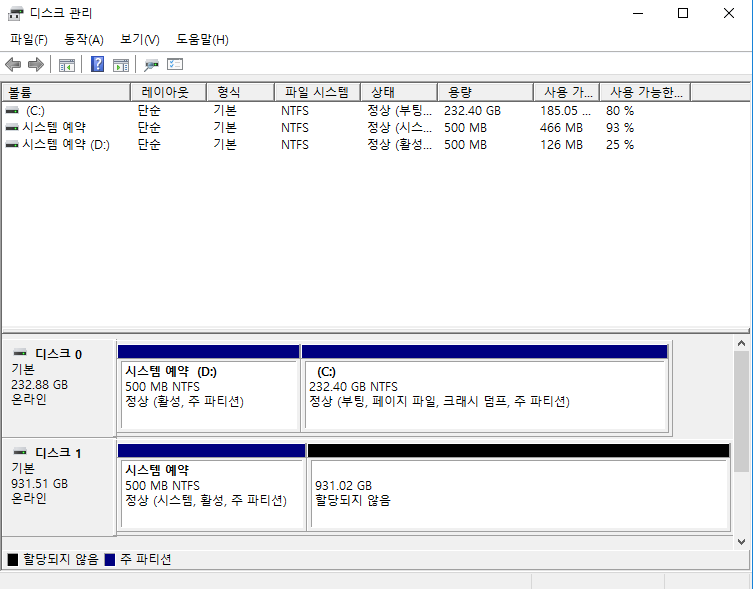This screenshot has height=589, width=753.
Task: Toggle the action pane toolbar icon
Action: tap(121, 64)
